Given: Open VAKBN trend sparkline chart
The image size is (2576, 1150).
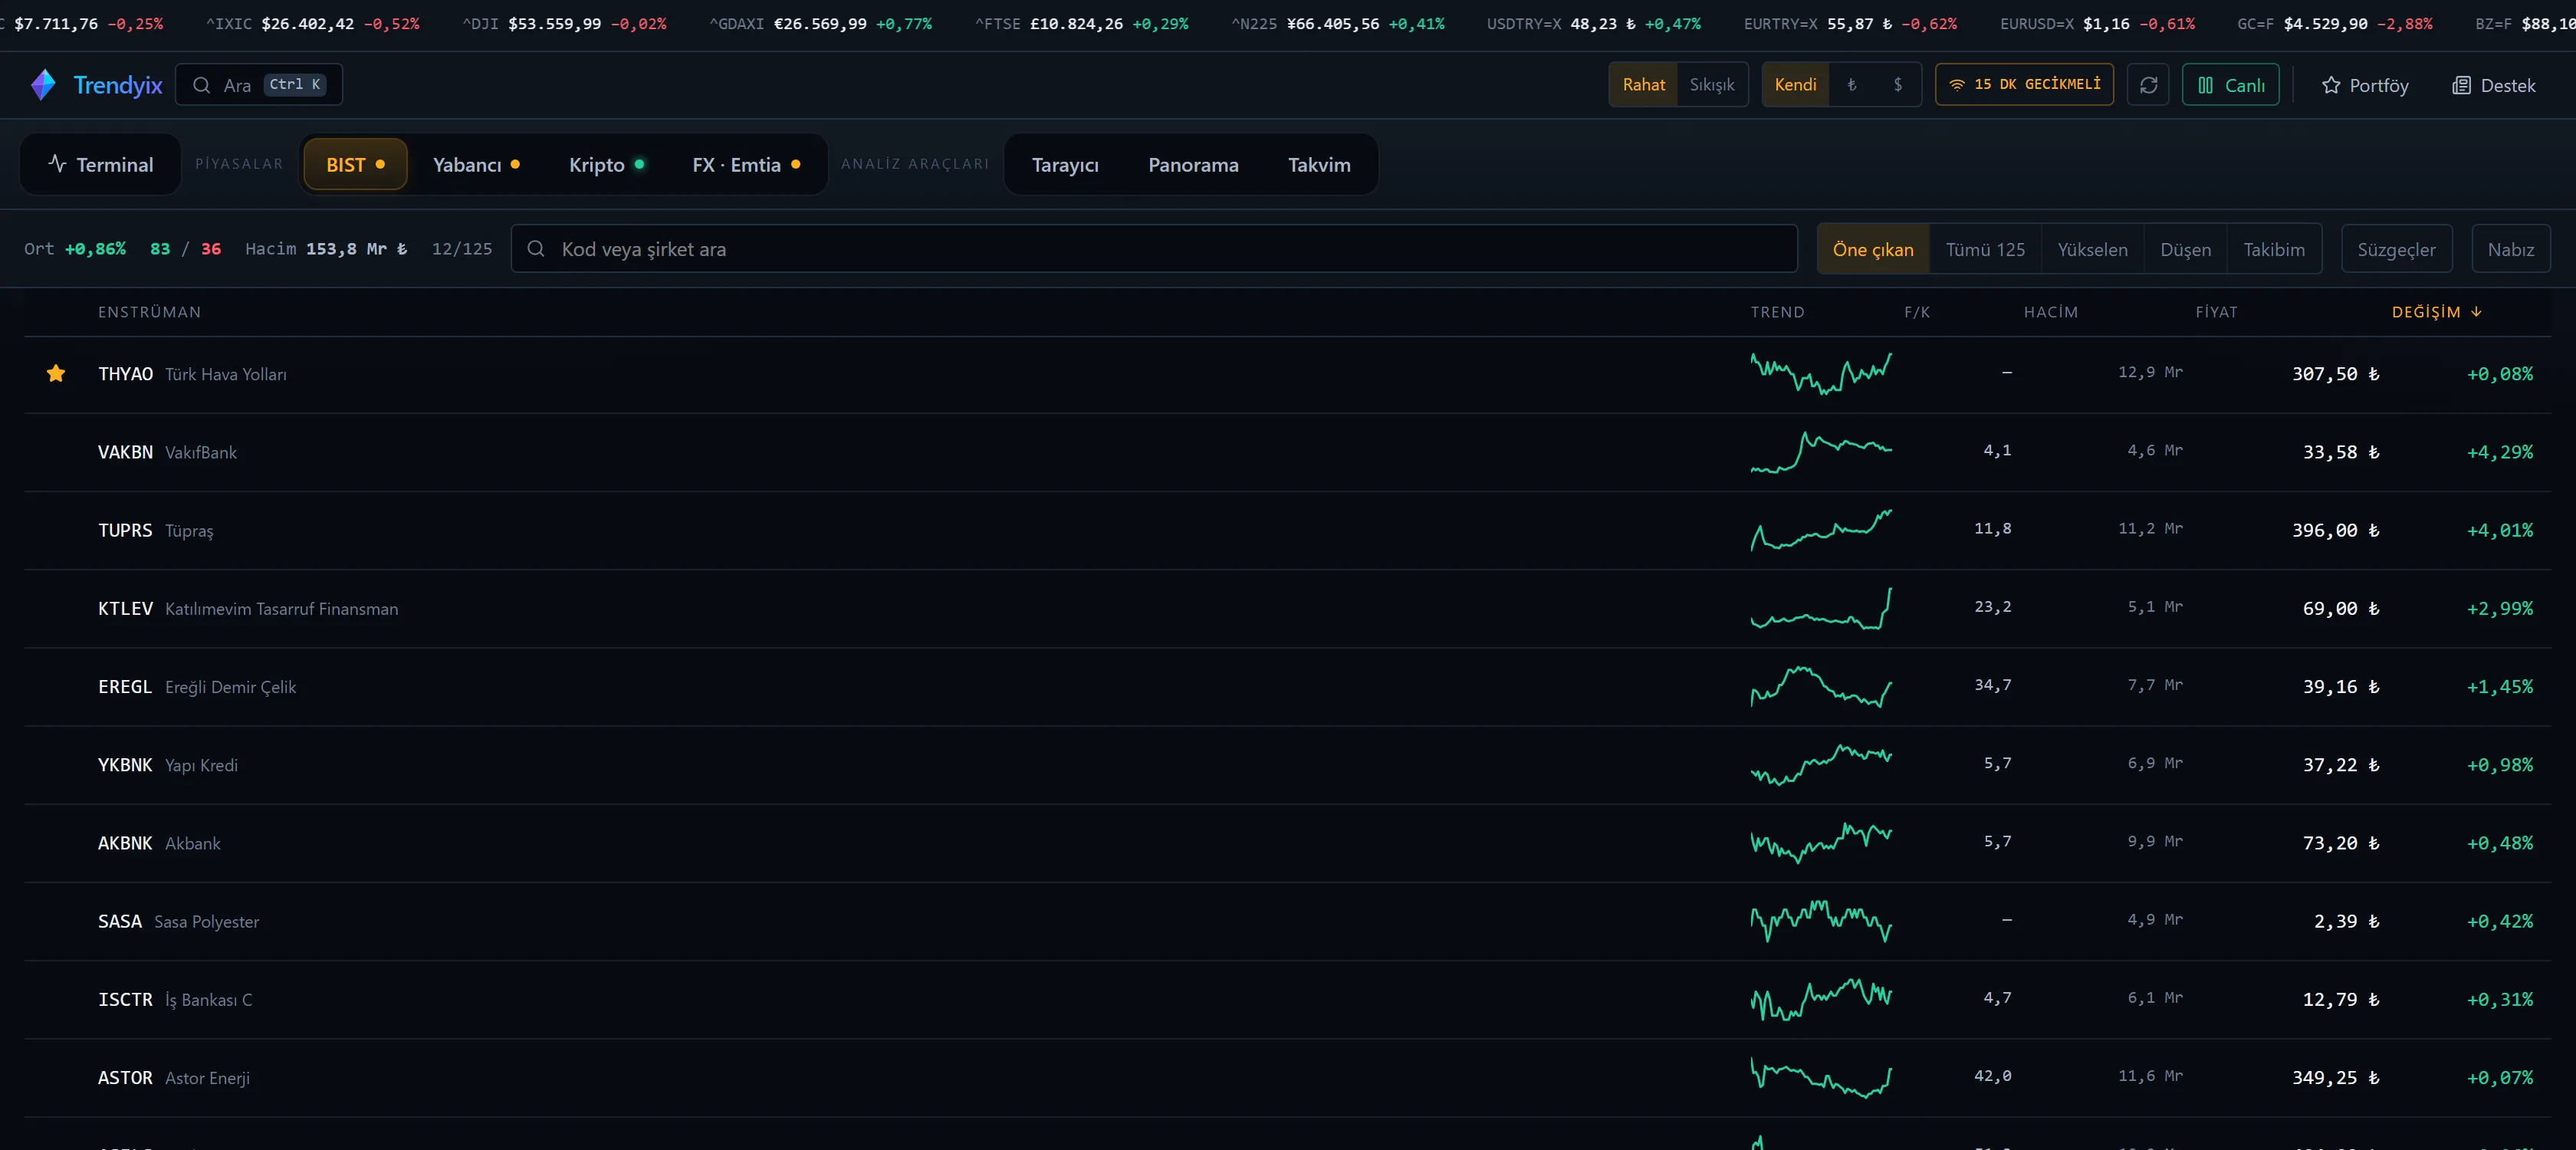Looking at the screenshot, I should click(1821, 452).
